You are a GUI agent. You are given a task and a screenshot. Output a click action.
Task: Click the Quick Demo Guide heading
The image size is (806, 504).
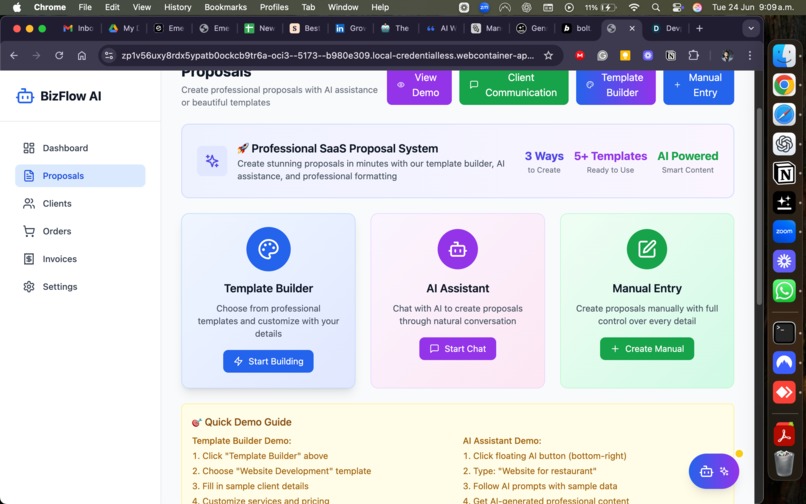pyautogui.click(x=248, y=422)
